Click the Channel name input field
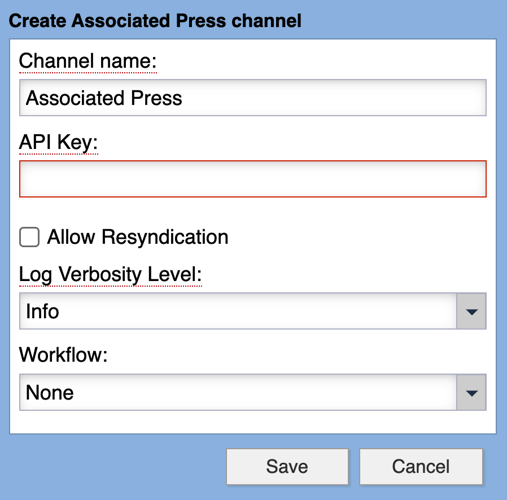The width and height of the screenshot is (507, 500). coord(253,98)
